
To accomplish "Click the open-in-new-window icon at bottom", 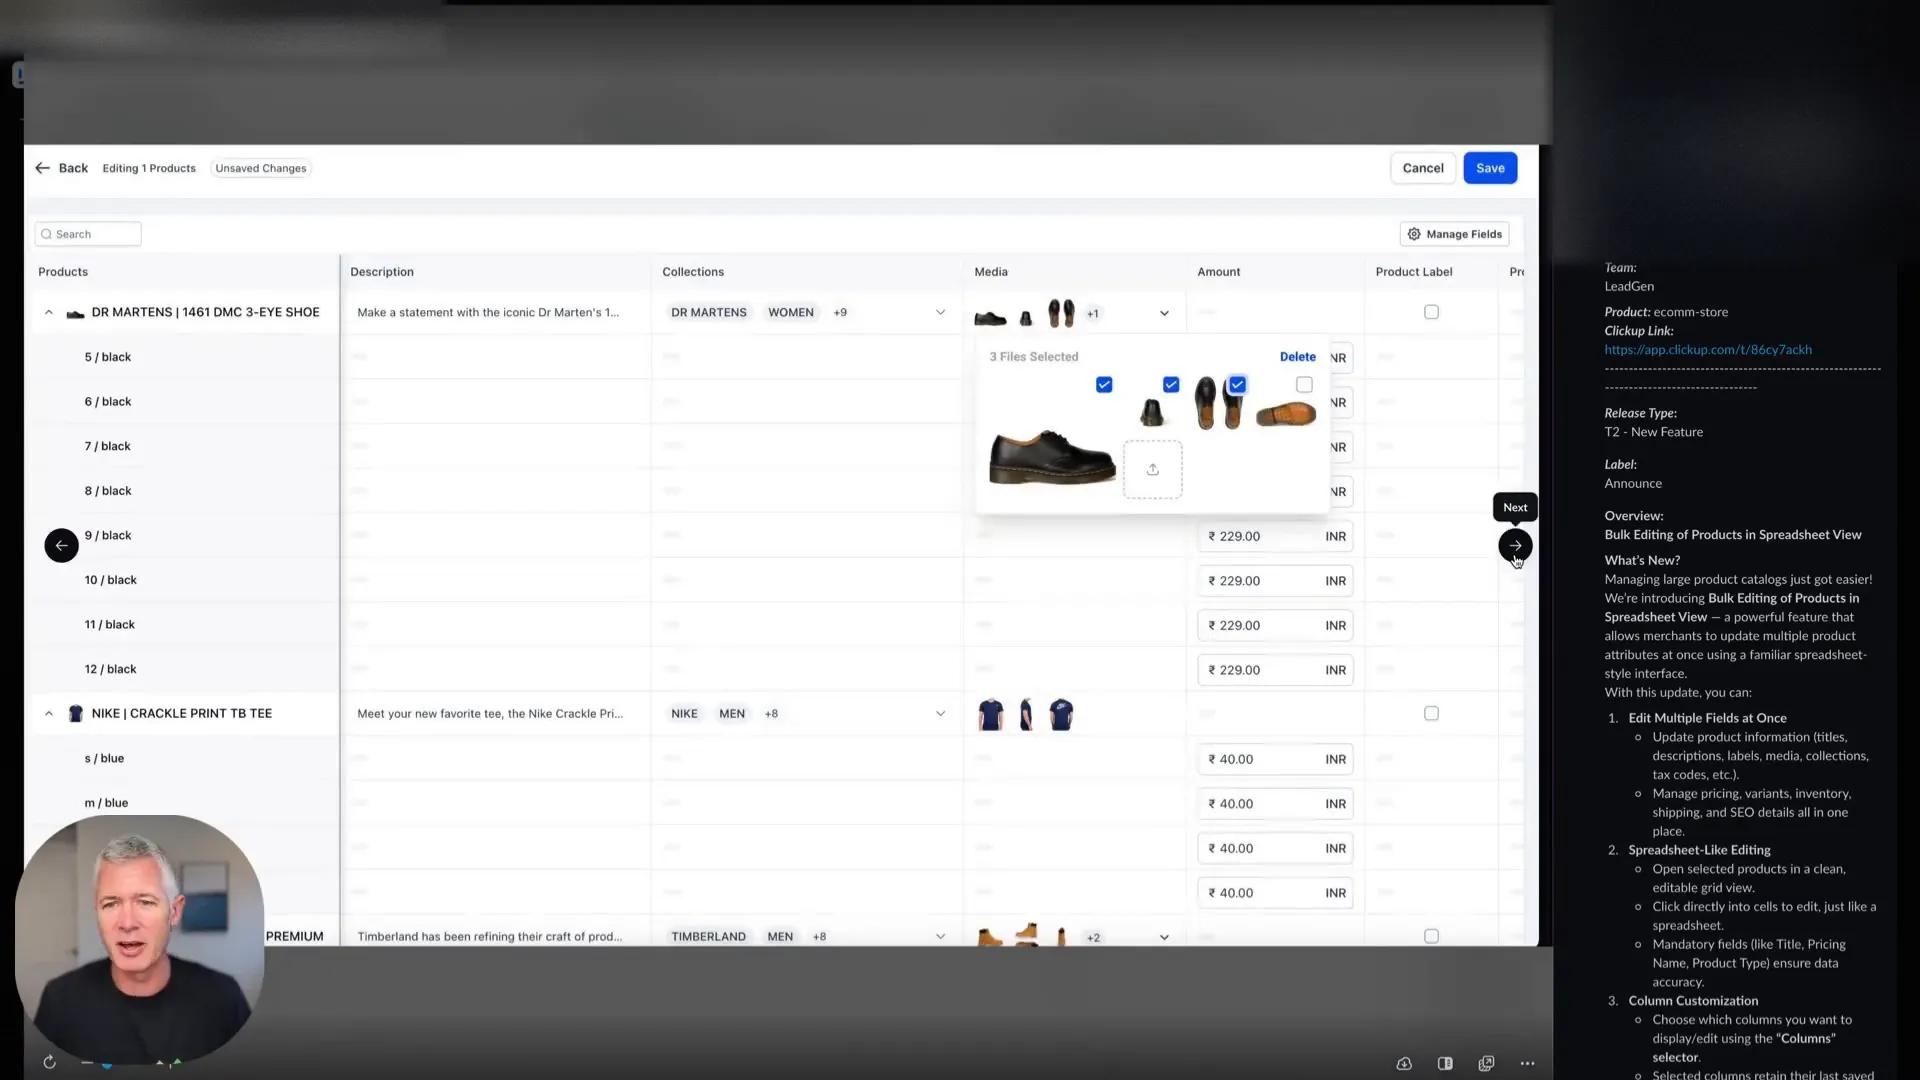I will (1486, 1063).
